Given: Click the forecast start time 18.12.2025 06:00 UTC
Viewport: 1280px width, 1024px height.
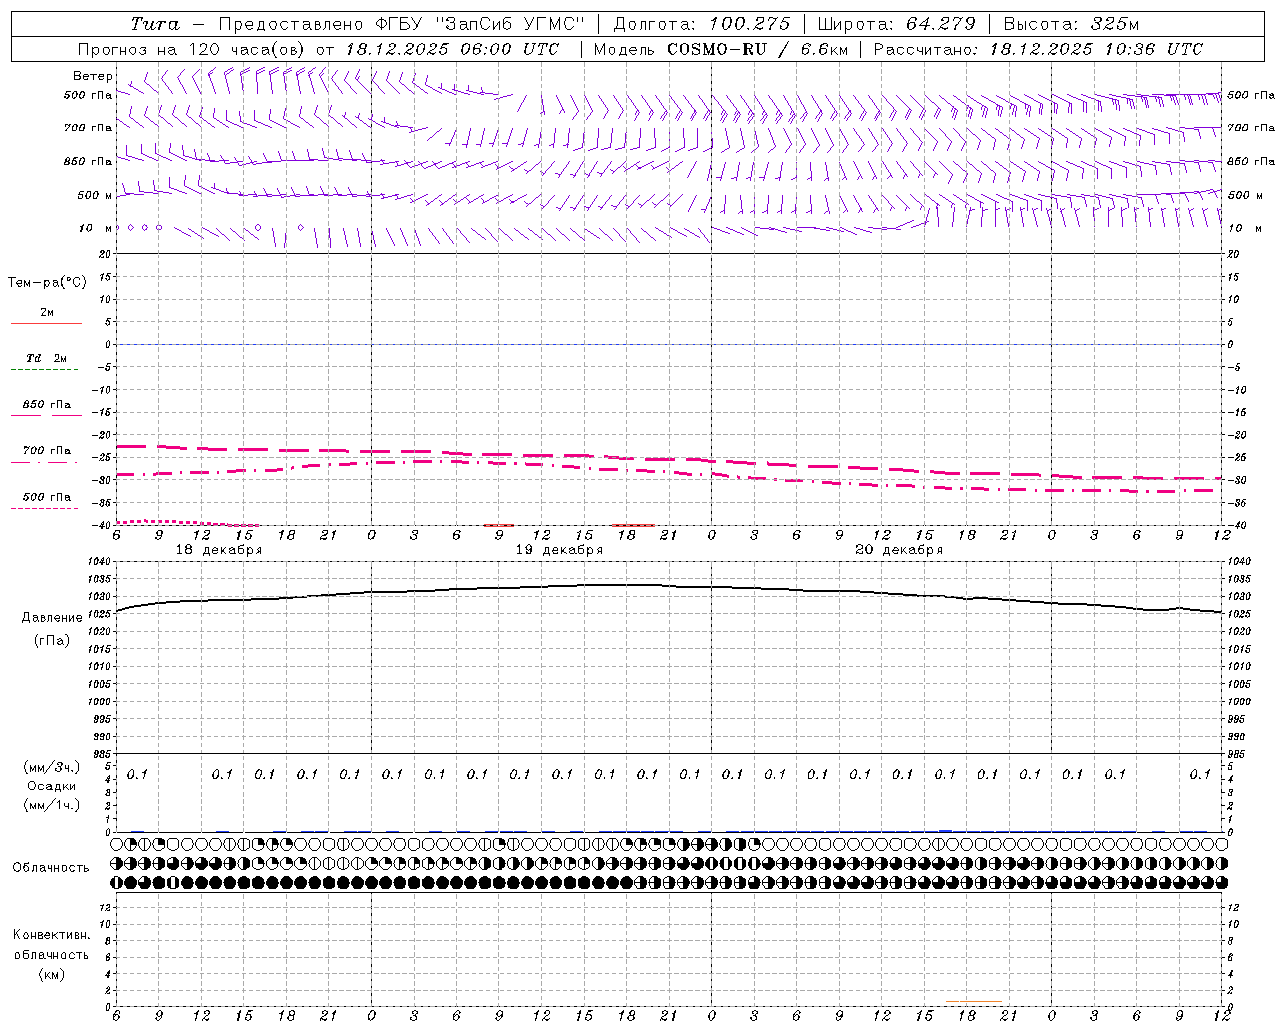Looking at the screenshot, I should coord(452,49).
